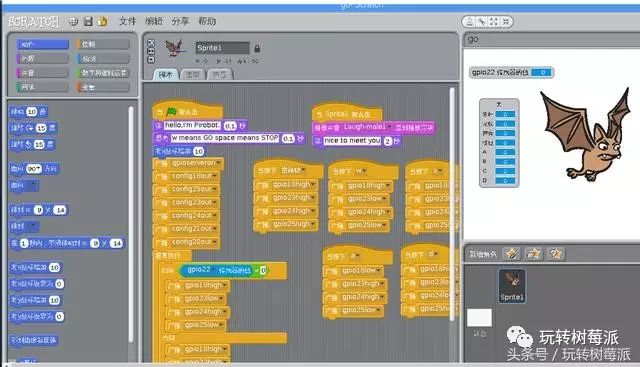
Task: Open gpio22 sensor dropdown in the if condition
Action: (x=213, y=270)
